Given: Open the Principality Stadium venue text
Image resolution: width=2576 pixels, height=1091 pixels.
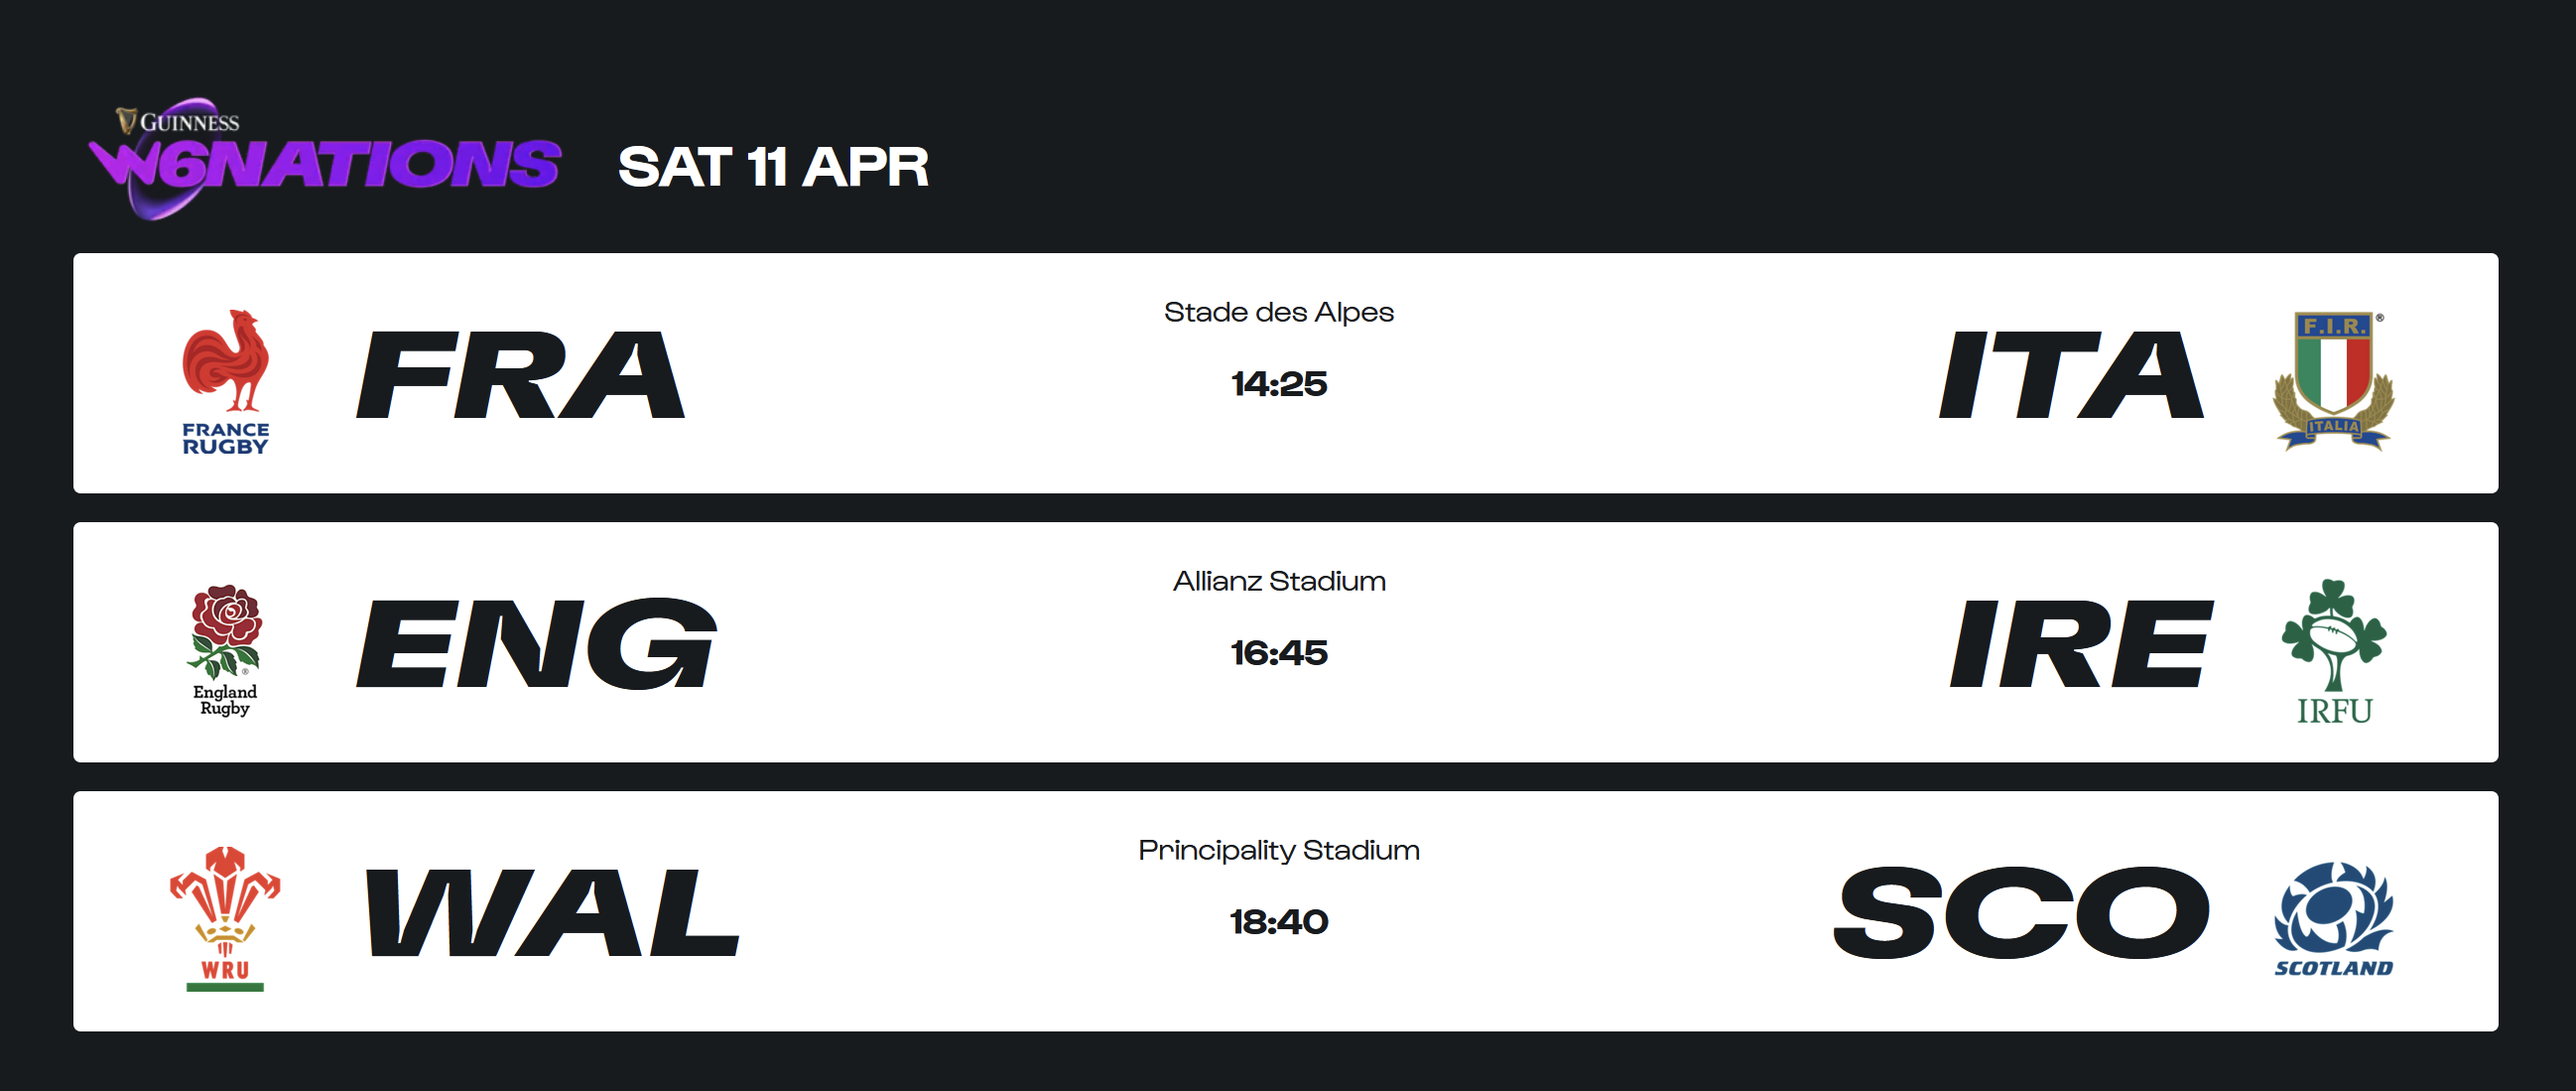Looking at the screenshot, I should click(1279, 851).
